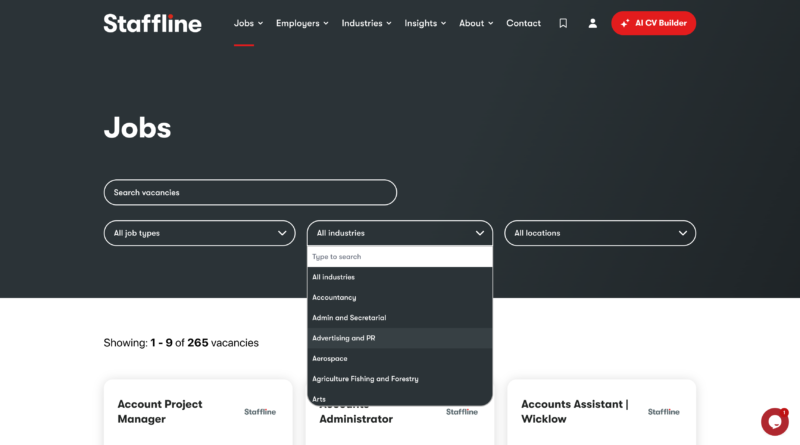Choose Admin and Secretarial option
Image resolution: width=800 pixels, height=445 pixels.
coord(399,318)
